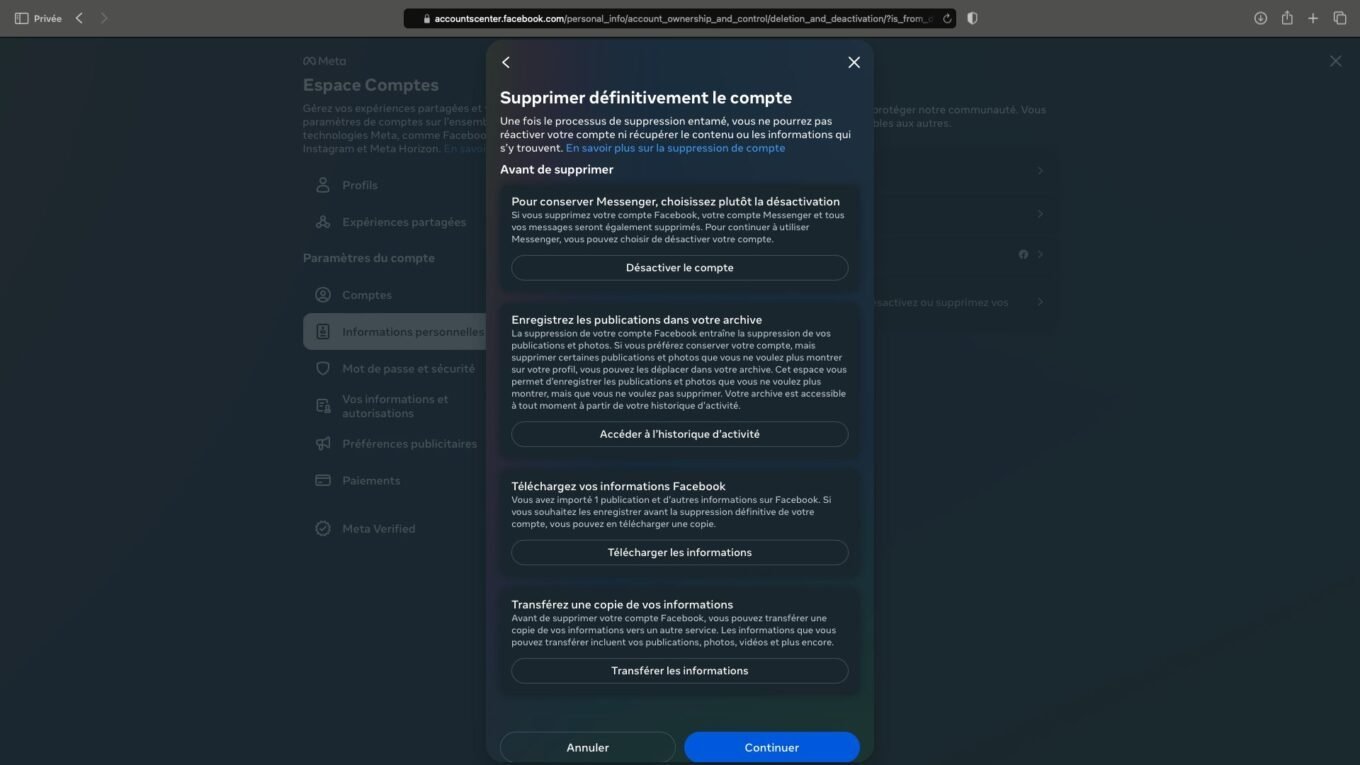Open Préférences publicitaires in sidebar
This screenshot has height=765, width=1360.
tap(395, 444)
